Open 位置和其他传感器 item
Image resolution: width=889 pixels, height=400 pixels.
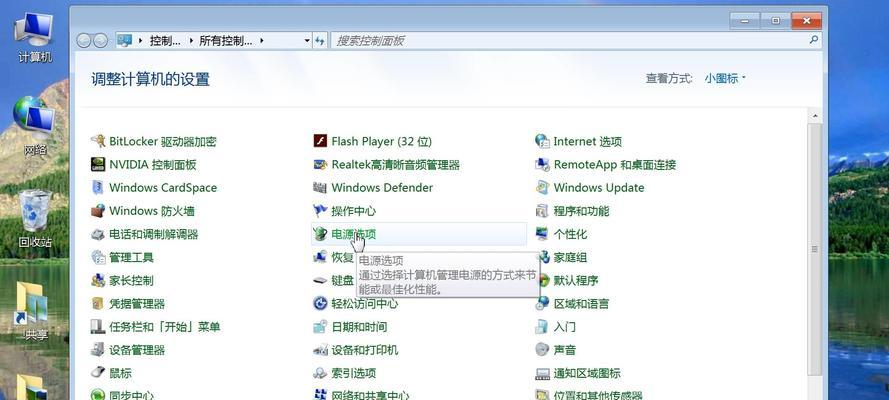tap(598, 395)
